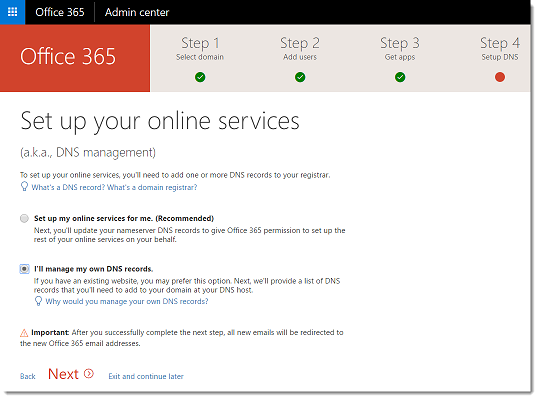
Task: Click 'Exit and continue later' link
Action: 146,376
